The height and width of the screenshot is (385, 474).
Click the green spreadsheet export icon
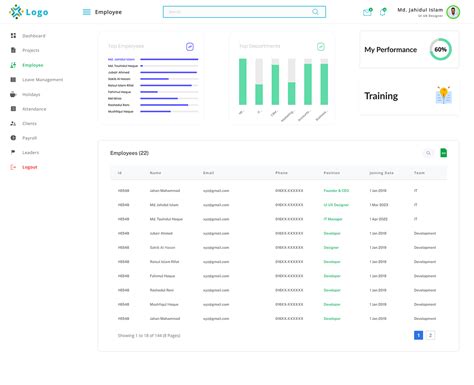pos(444,153)
